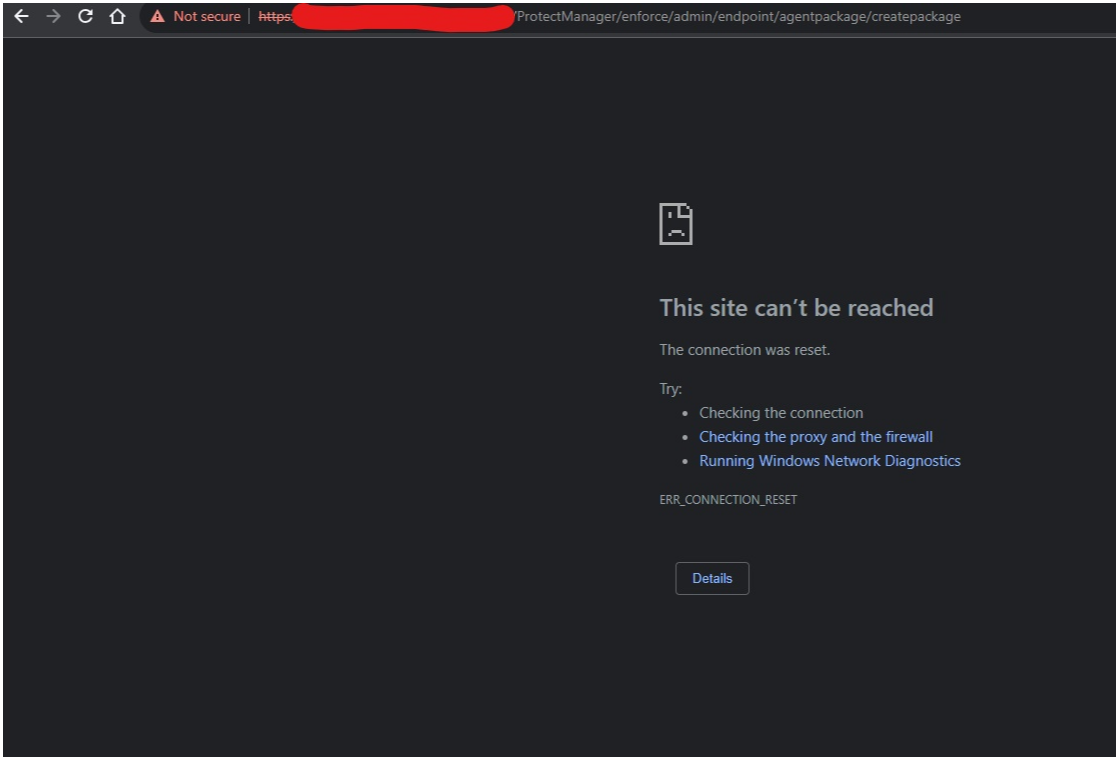Image resolution: width=1117 pixels, height=757 pixels.
Task: Click the URL path ending in createpackage
Action: click(x=737, y=16)
